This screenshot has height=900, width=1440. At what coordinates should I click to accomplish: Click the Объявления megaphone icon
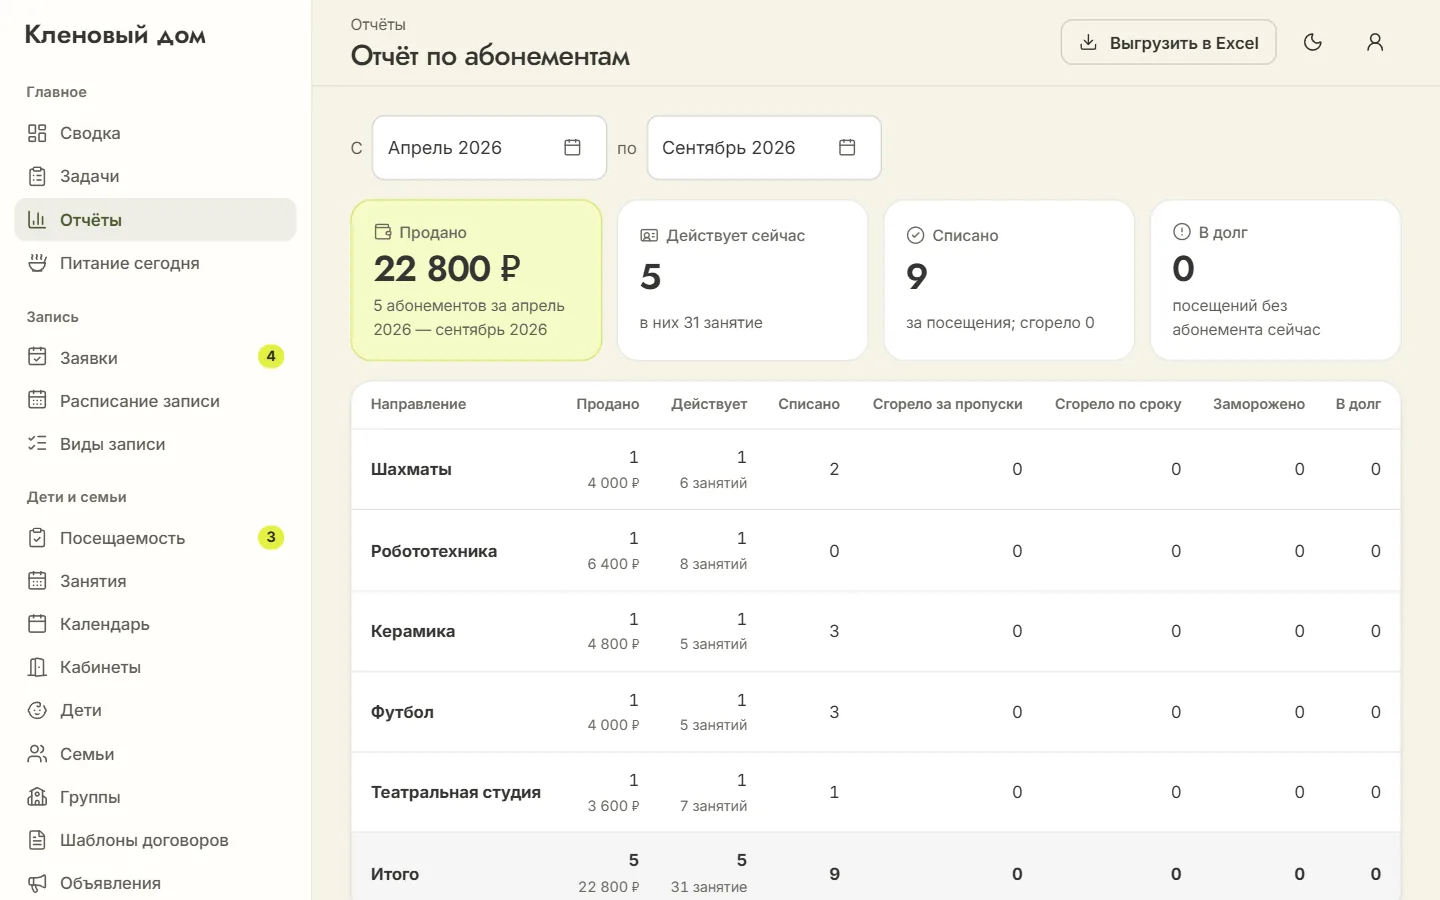click(37, 883)
